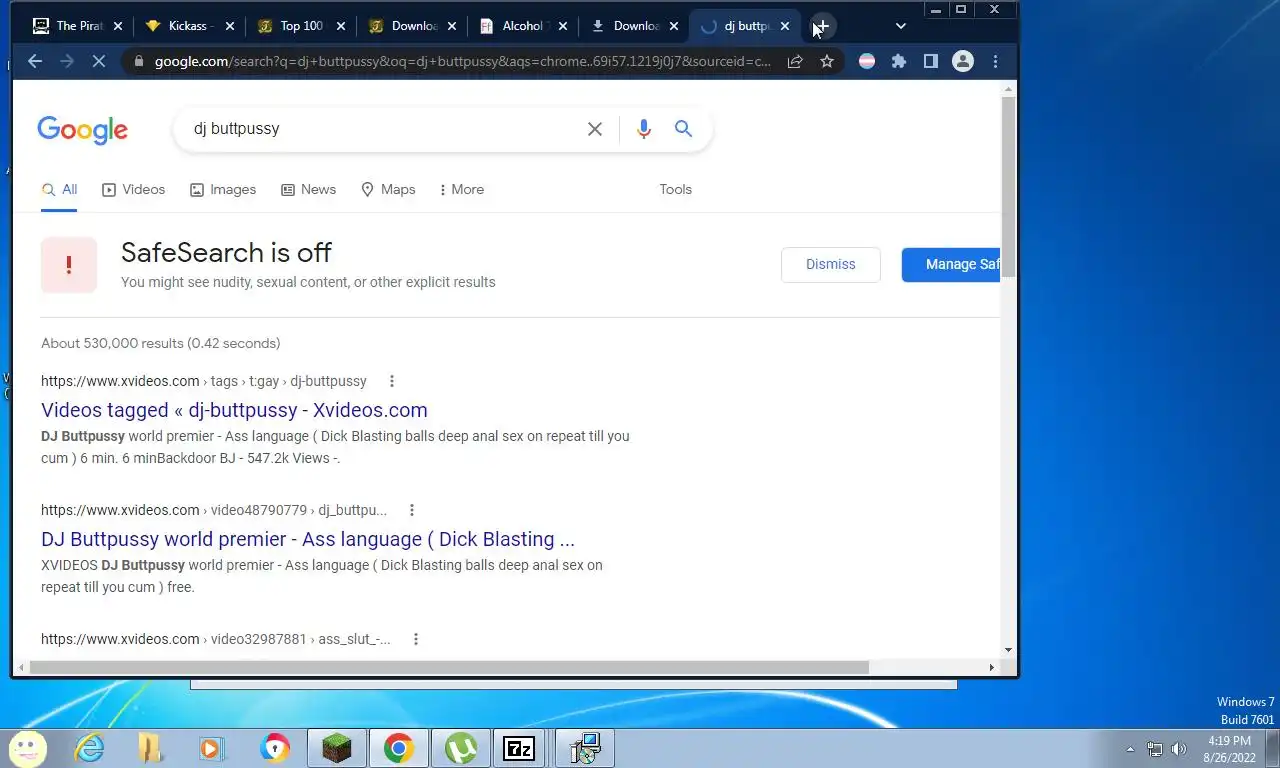Switch to the Top 100 tab

point(301,26)
